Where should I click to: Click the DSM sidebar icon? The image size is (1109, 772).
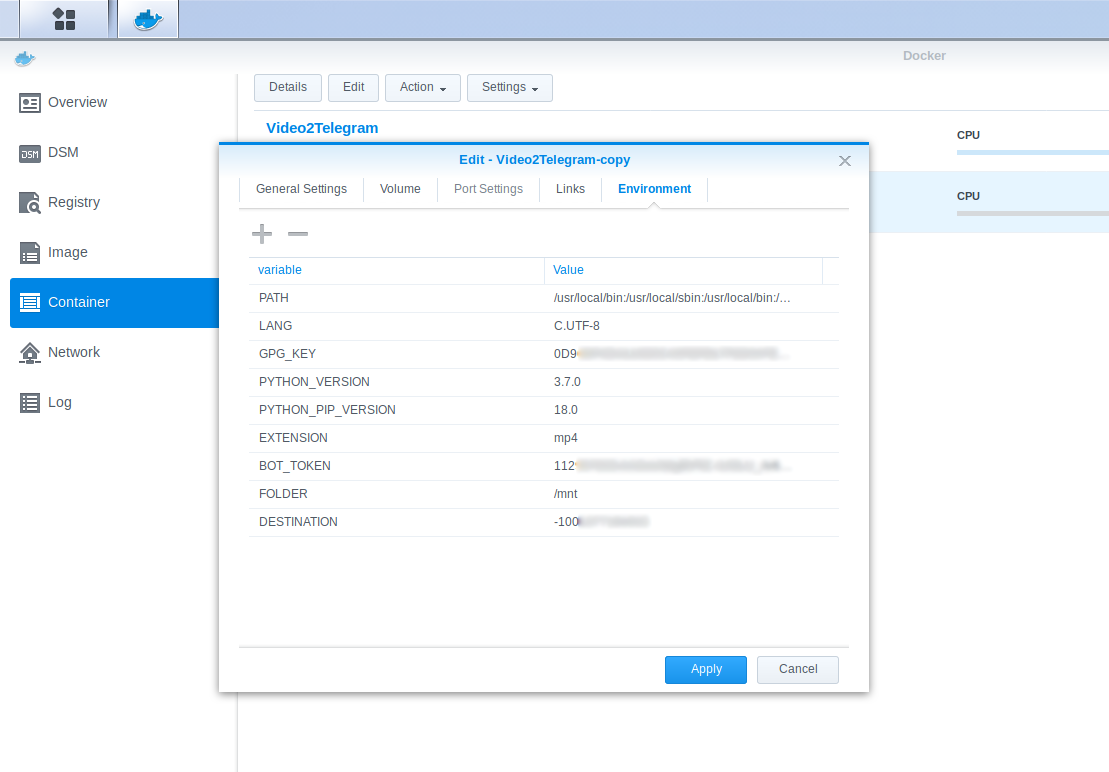(30, 153)
